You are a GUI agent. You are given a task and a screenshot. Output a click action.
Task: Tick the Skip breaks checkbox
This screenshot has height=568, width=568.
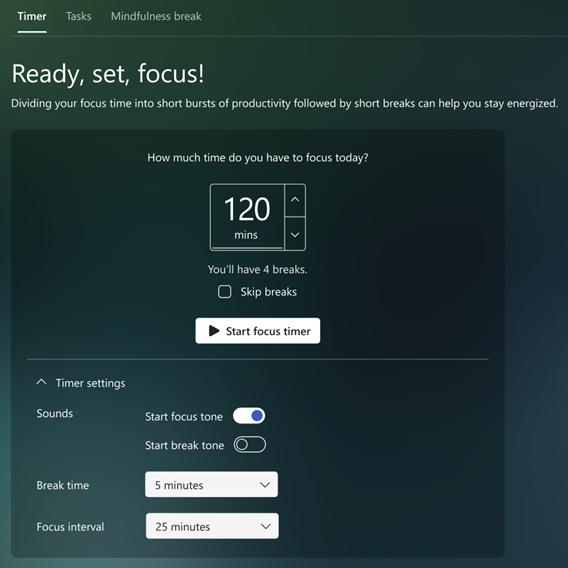point(225,292)
